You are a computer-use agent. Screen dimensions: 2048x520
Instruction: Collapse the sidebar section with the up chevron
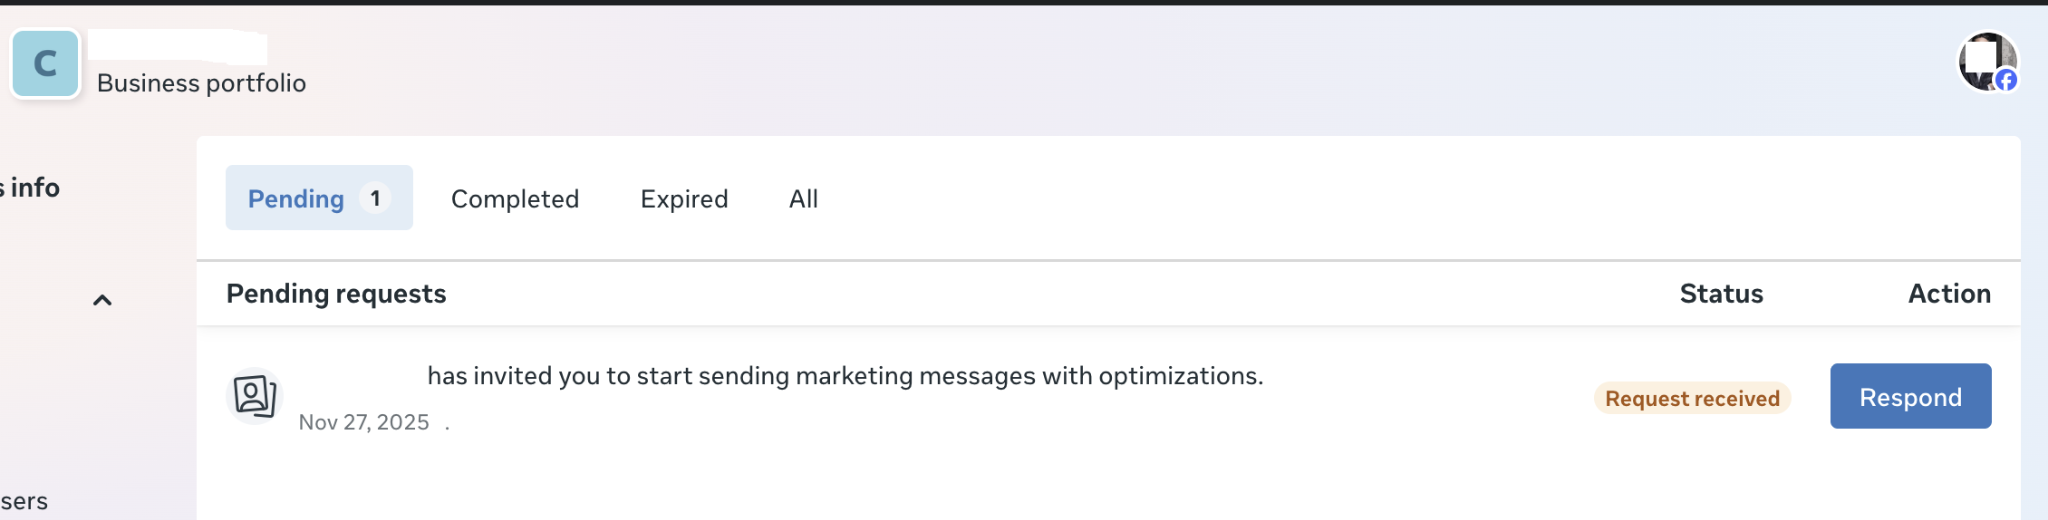[x=102, y=300]
